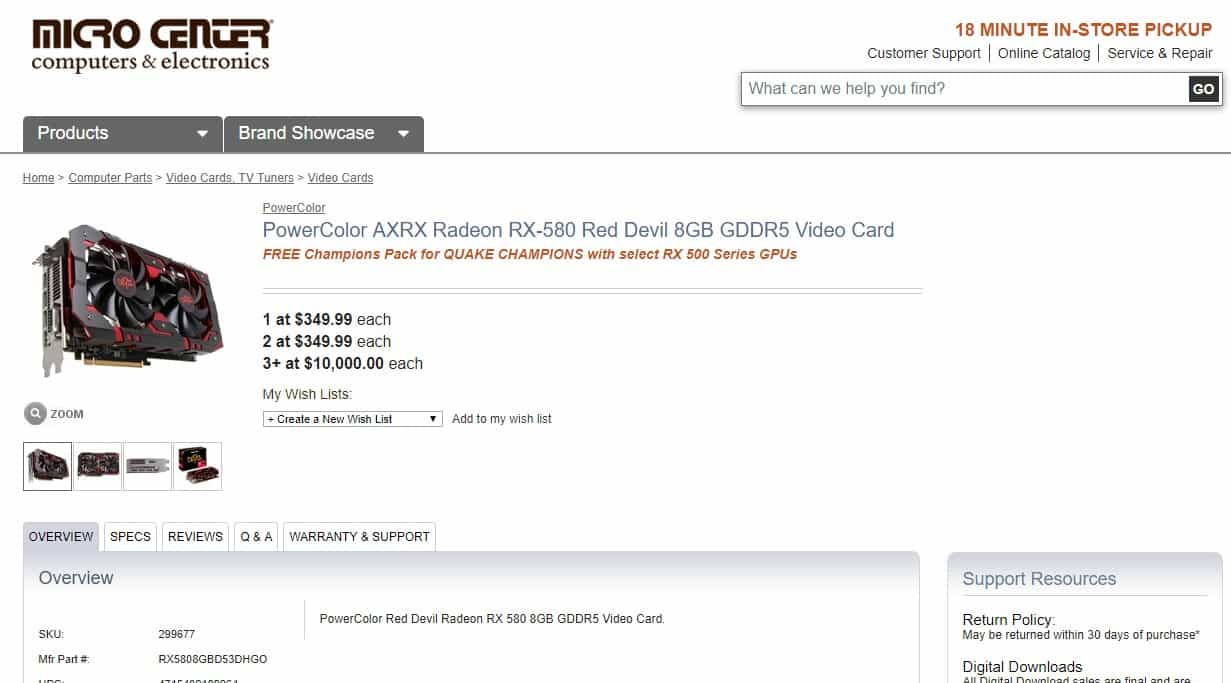This screenshot has height=683, width=1231.
Task: Focus the 'What can we help you find?' search field
Action: point(965,89)
